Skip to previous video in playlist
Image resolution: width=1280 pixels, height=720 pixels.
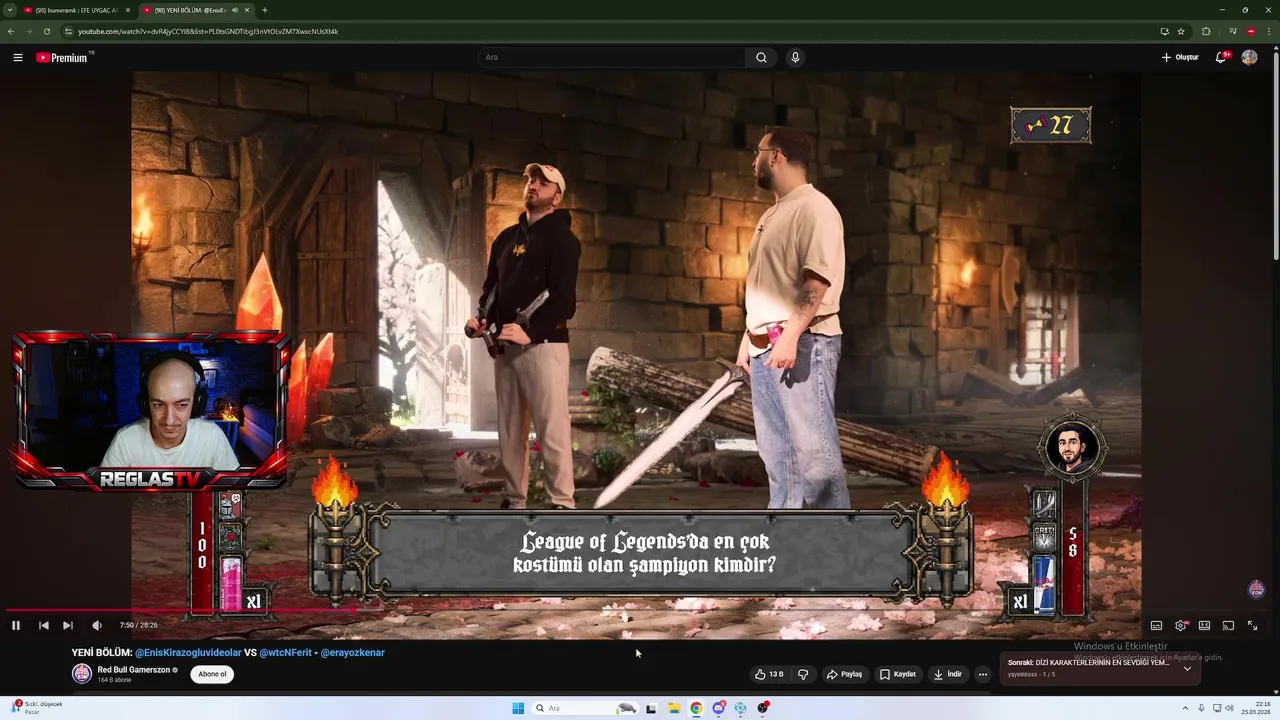(43, 625)
